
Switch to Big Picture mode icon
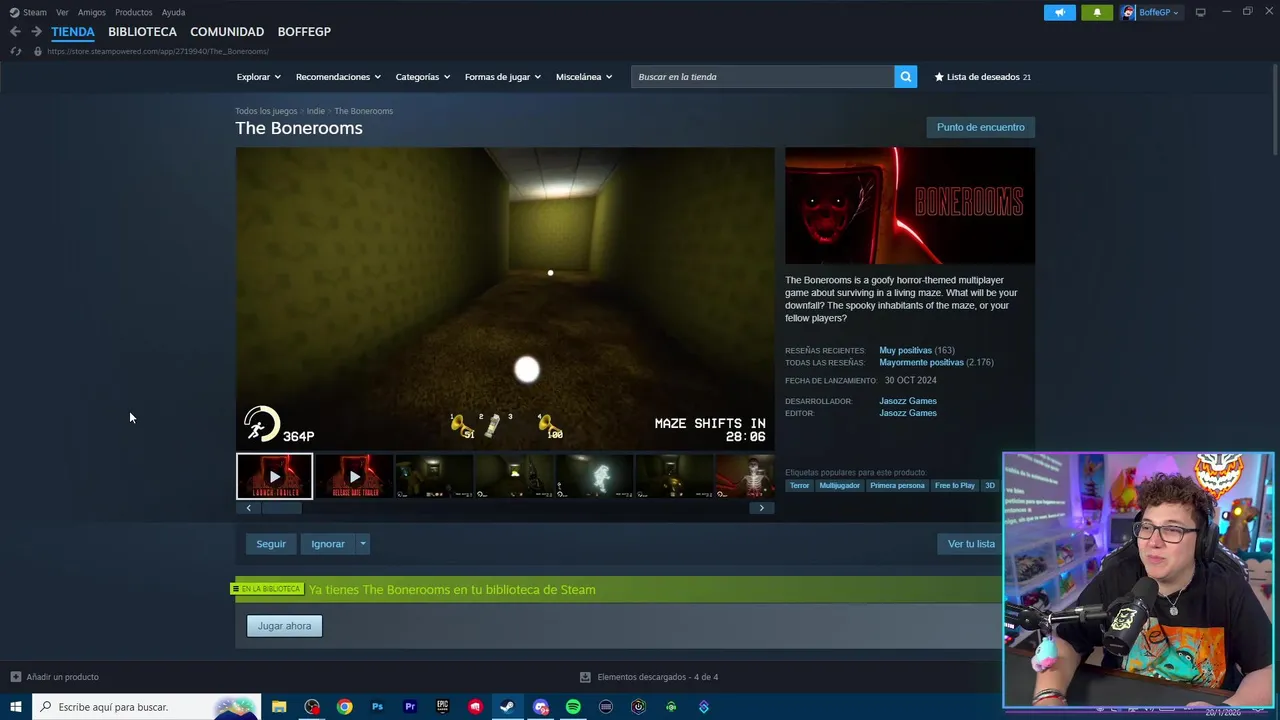tap(1200, 12)
